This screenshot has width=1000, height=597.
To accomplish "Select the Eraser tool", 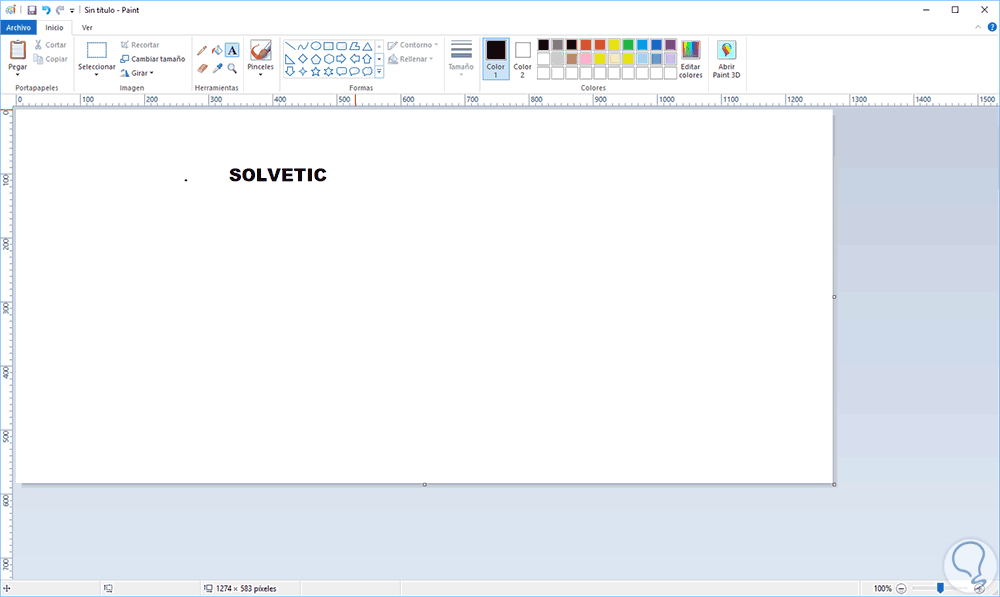I will pyautogui.click(x=202, y=68).
